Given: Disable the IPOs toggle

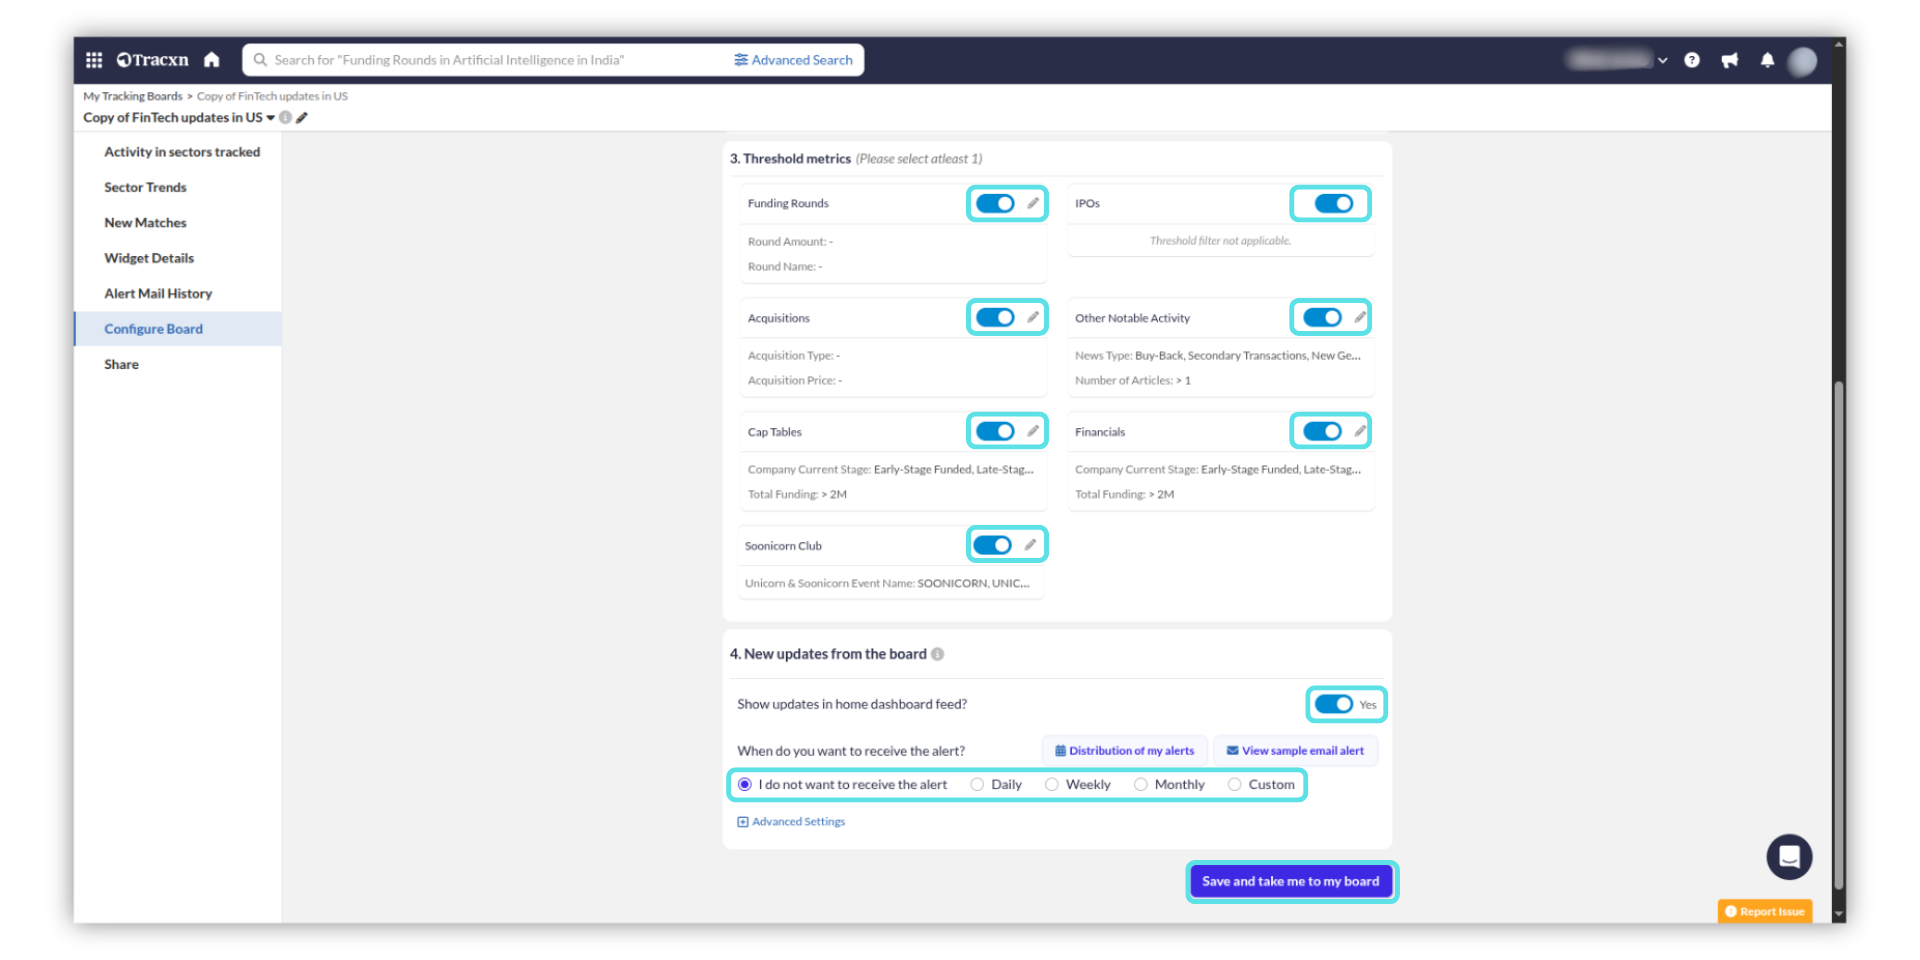Looking at the screenshot, I should click(1333, 204).
